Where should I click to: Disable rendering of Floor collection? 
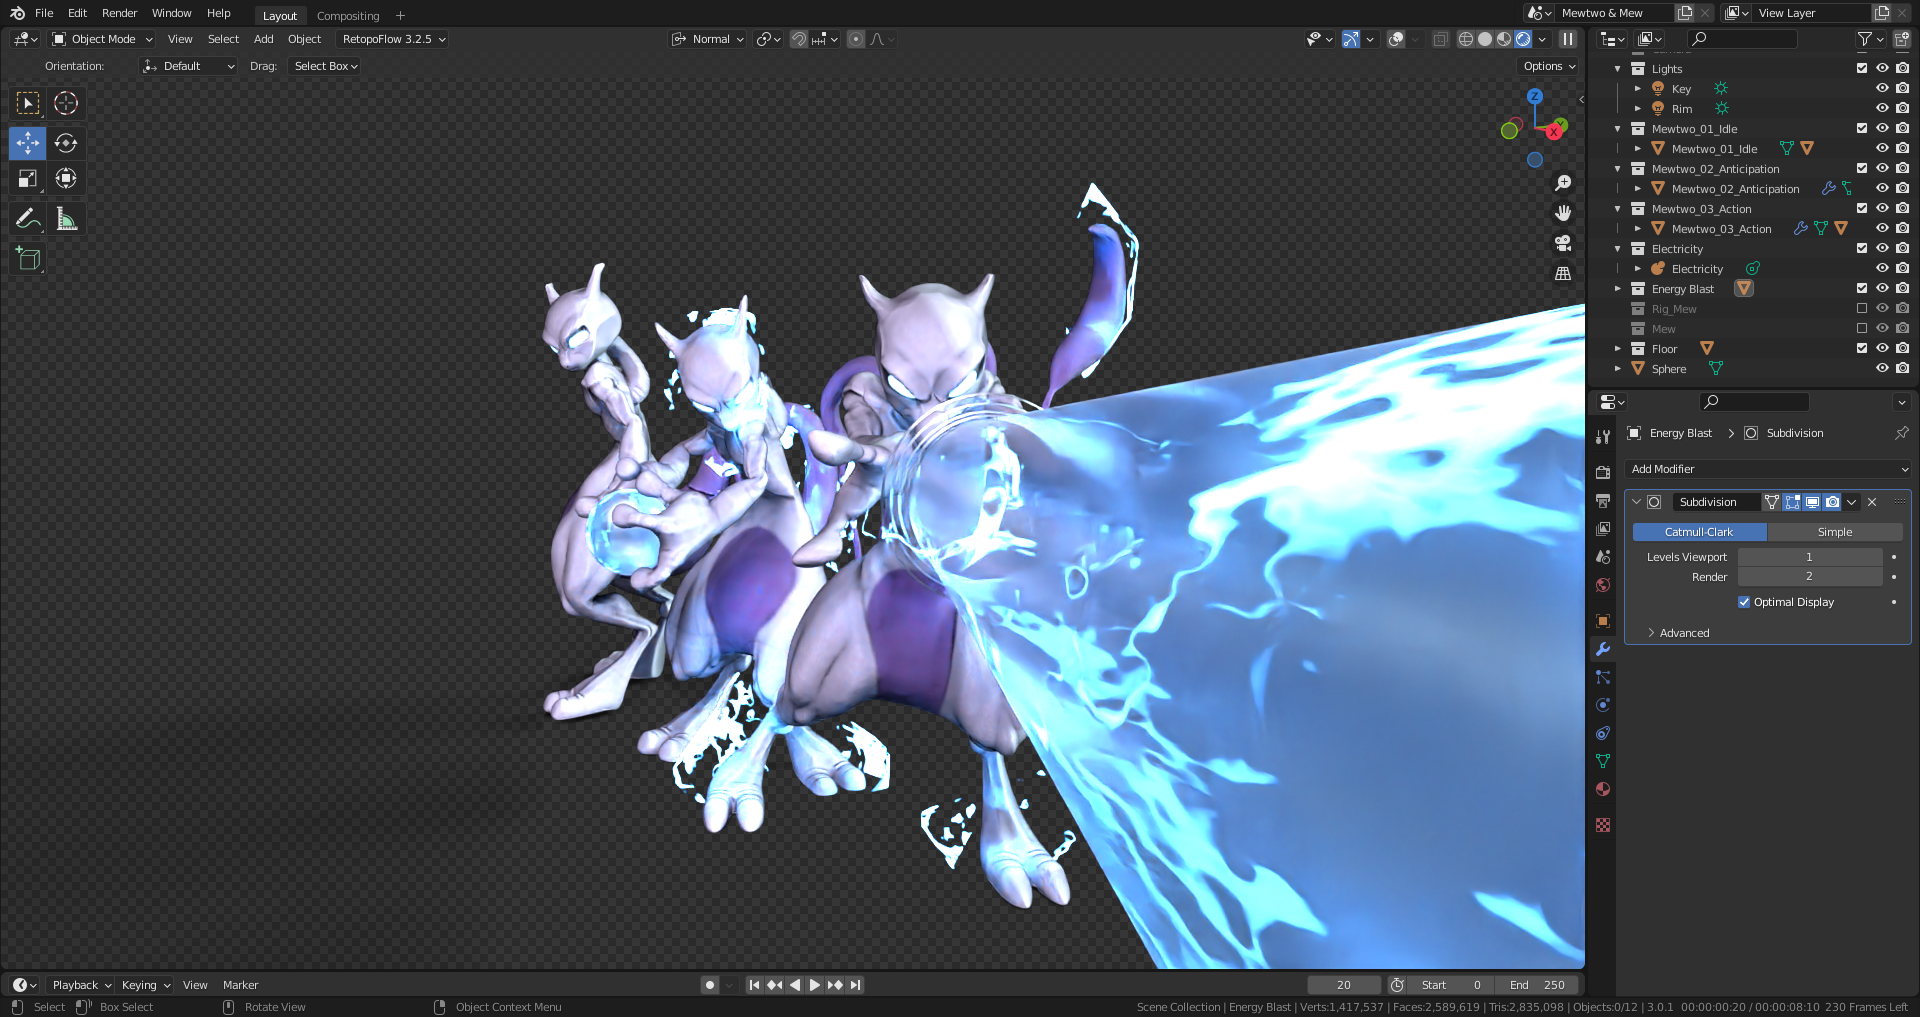point(1902,348)
